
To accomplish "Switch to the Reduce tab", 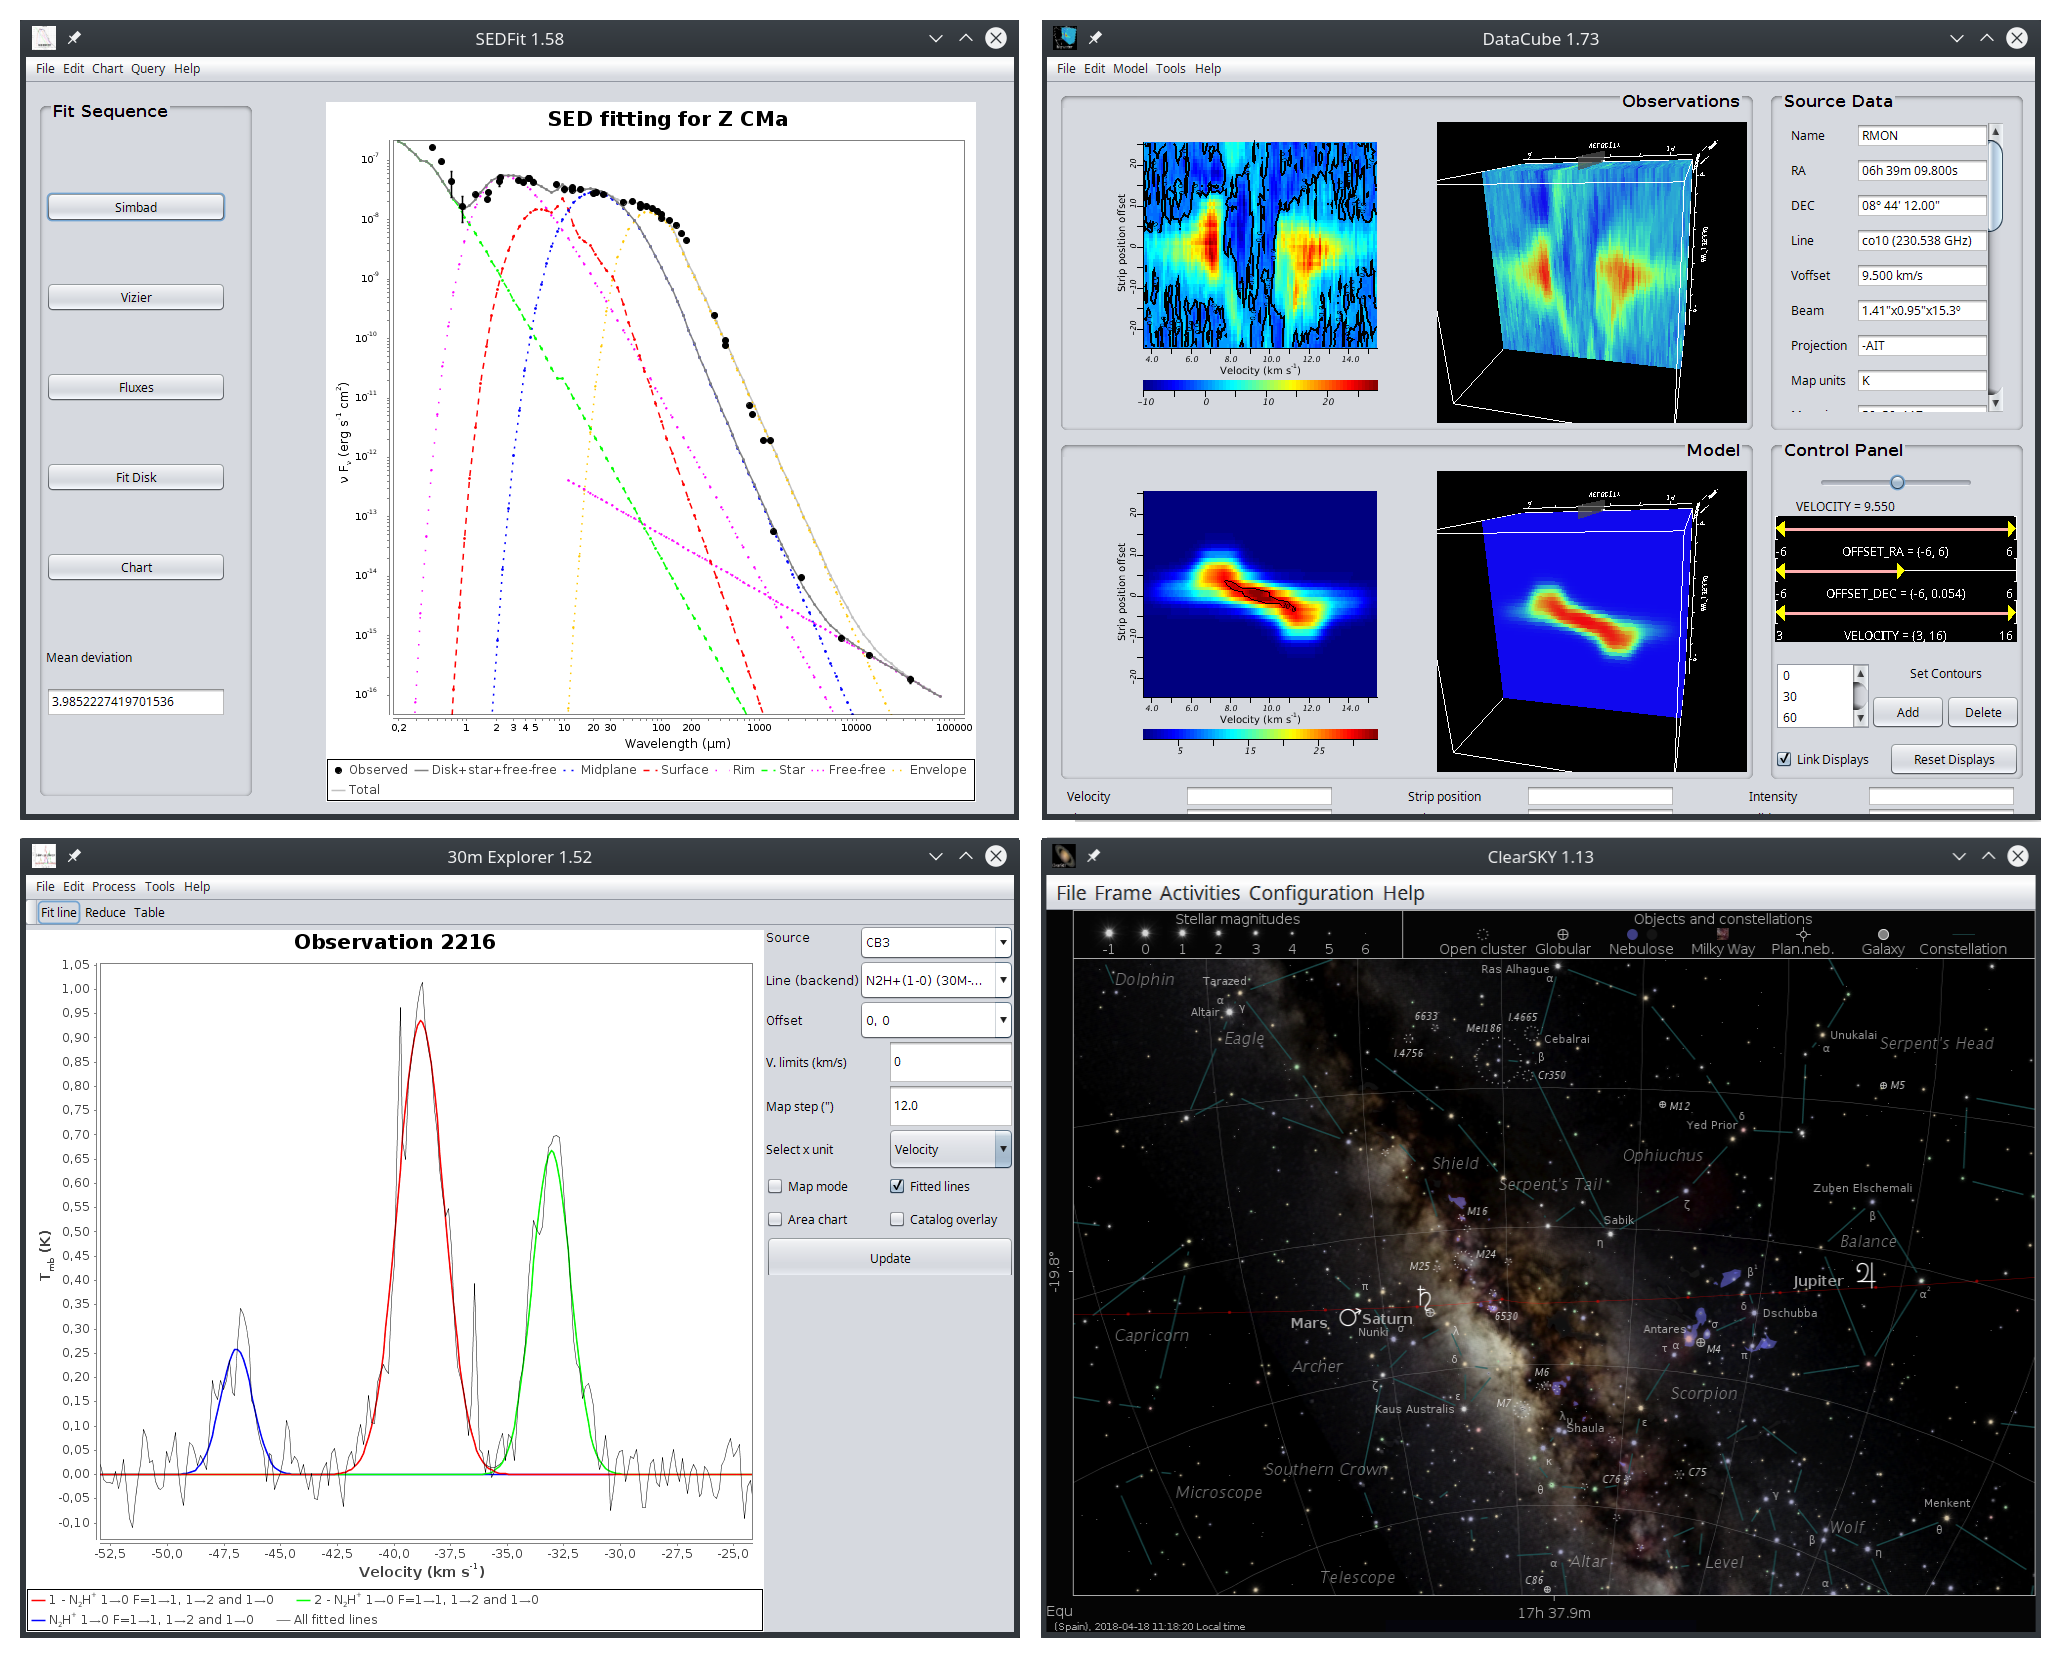I will point(105,912).
